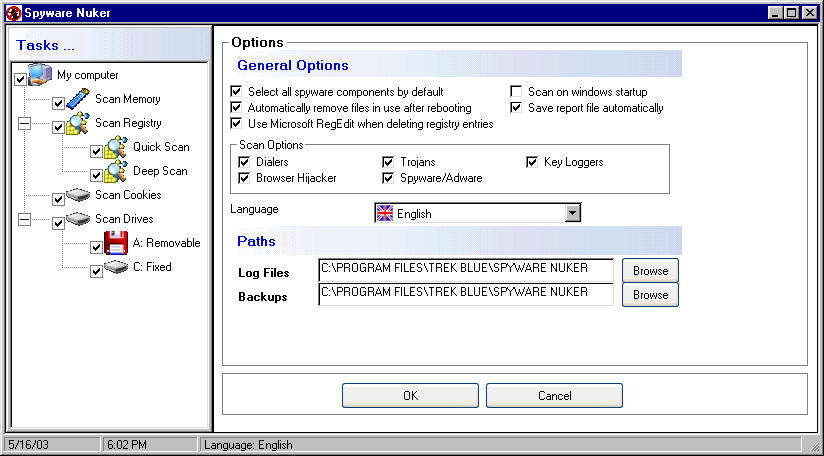Screen dimensions: 824x456
Task: Uncheck the Spyware/Adware scan option
Action: point(388,178)
